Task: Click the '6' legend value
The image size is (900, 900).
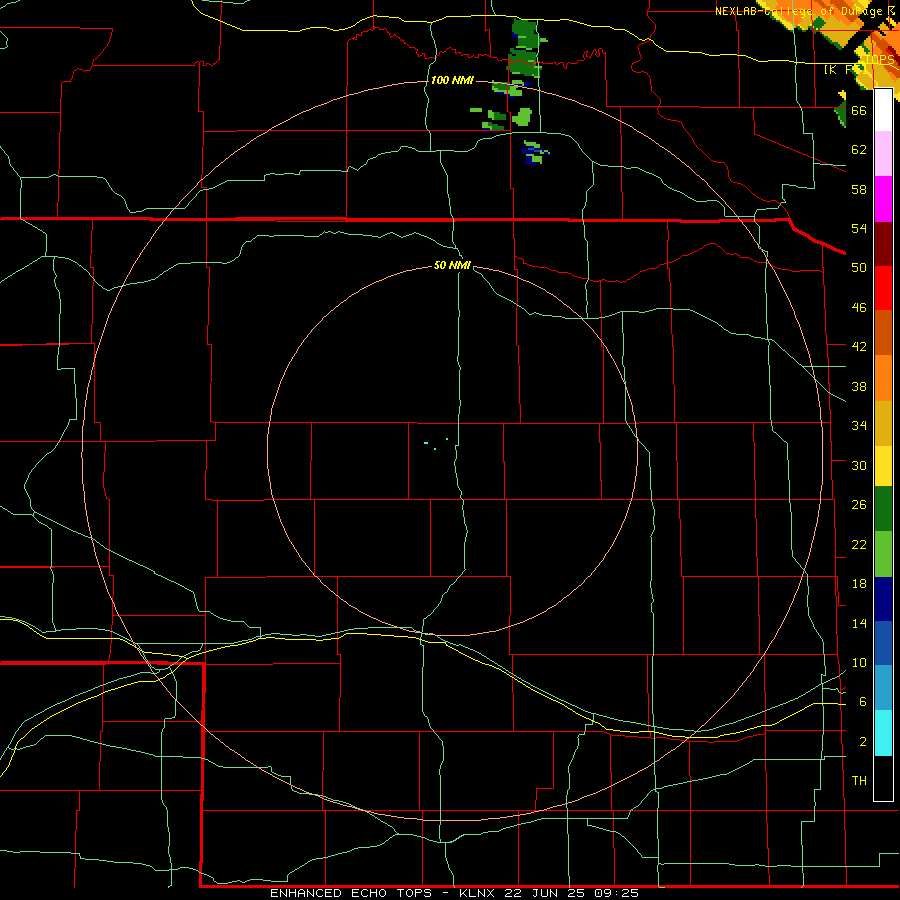Action: (862, 701)
